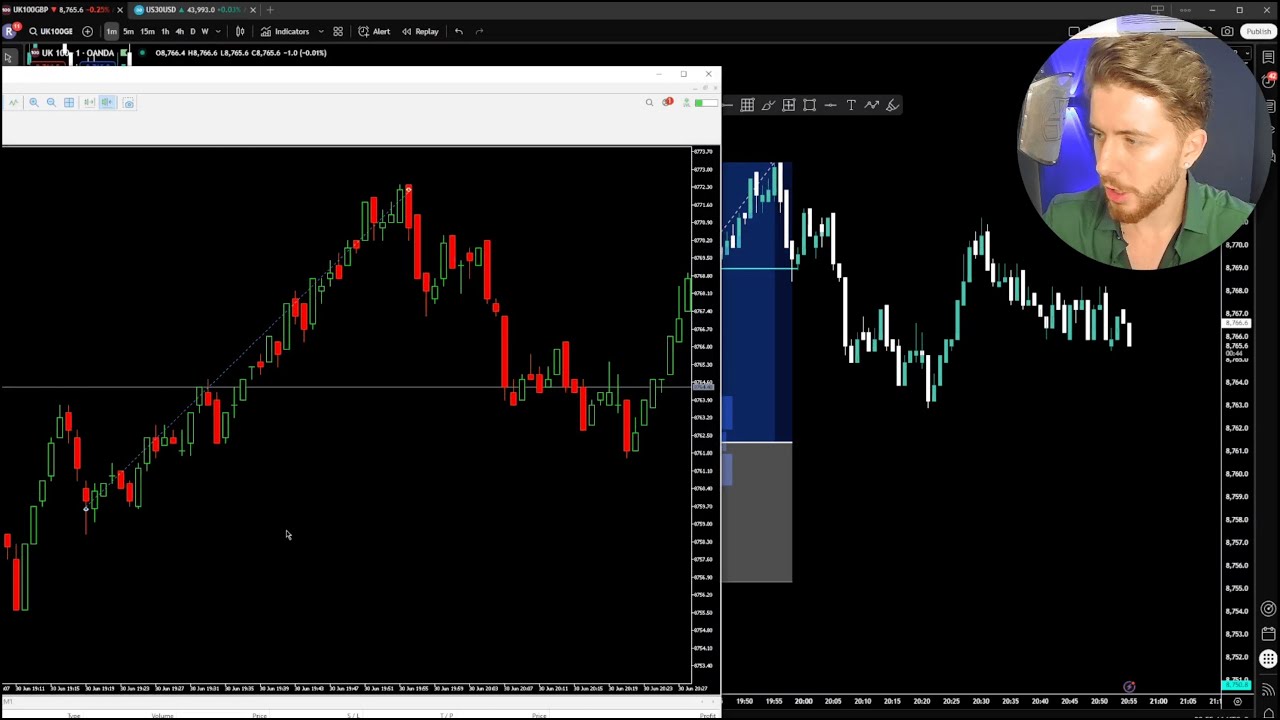
Task: Open the watchlist panel in right sidebar
Action: (x=1268, y=57)
